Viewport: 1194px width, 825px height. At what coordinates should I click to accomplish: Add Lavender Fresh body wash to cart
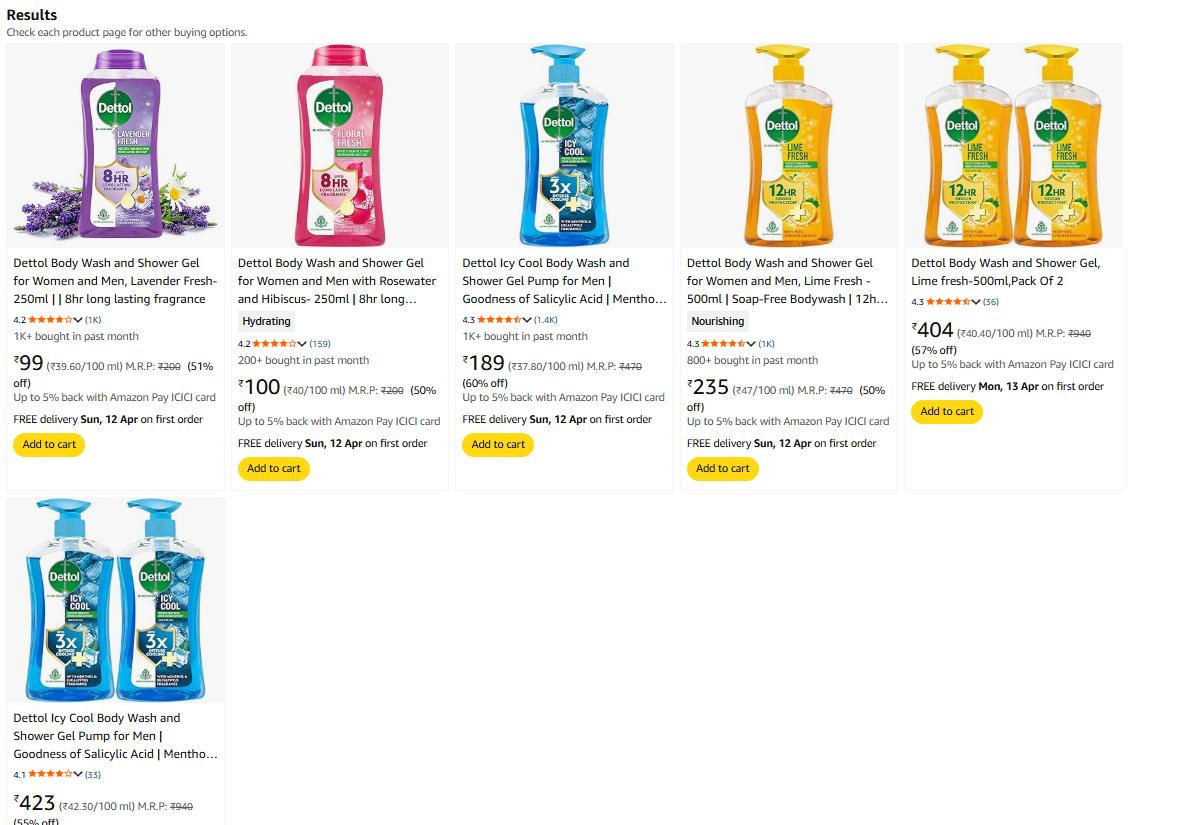tap(49, 445)
